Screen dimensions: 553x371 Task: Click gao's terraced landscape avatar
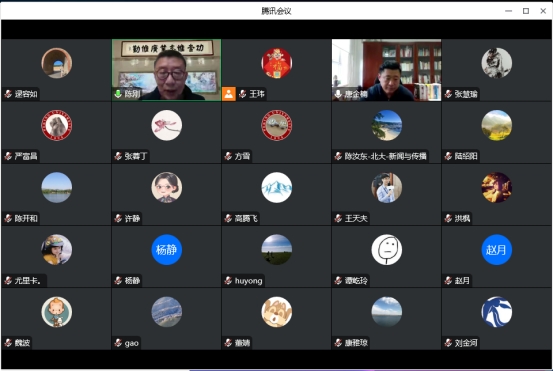point(166,312)
